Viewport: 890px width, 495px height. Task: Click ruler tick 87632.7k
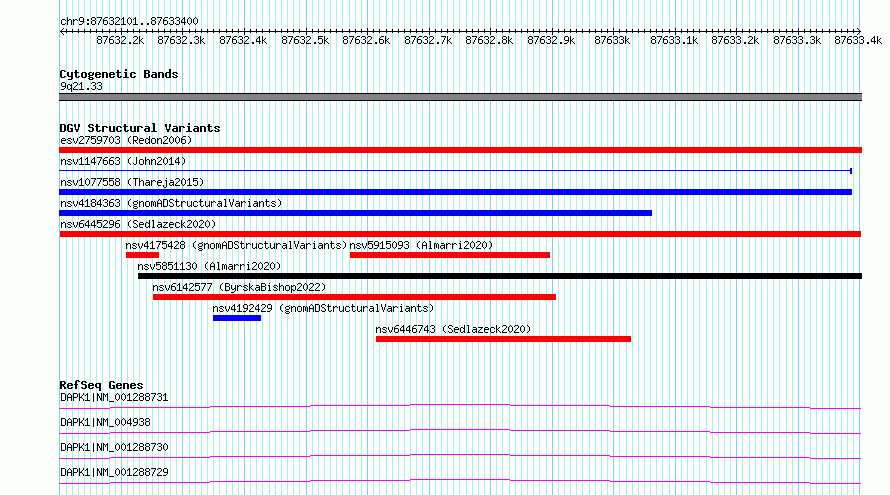click(x=428, y=40)
